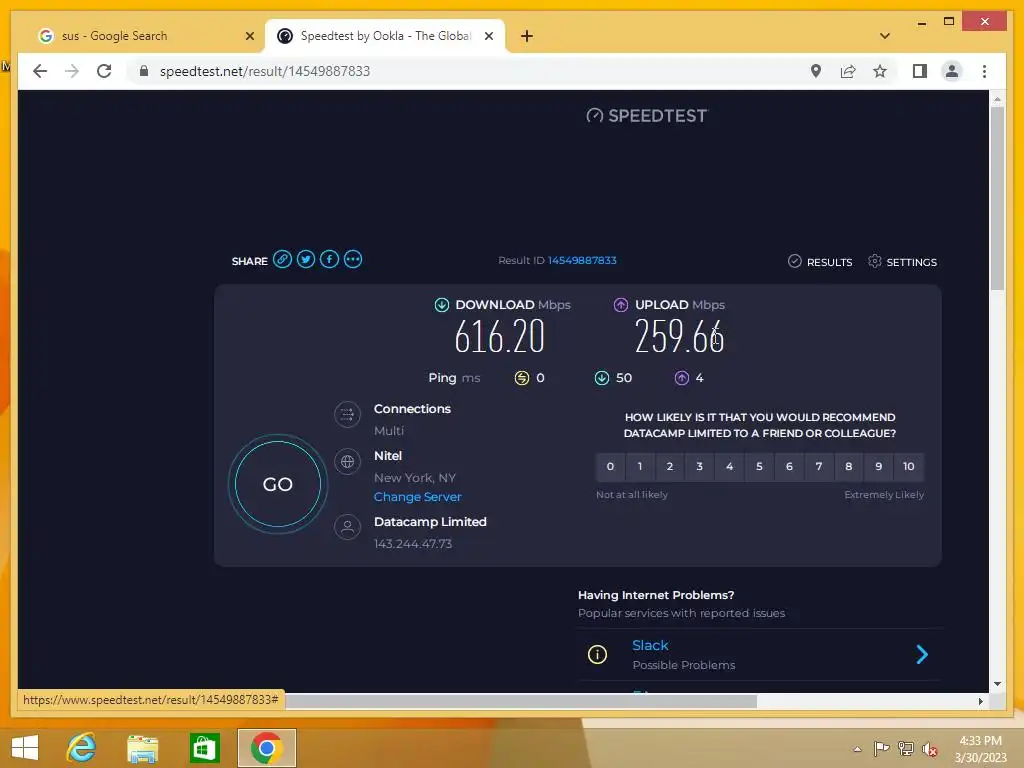Rate recommendation score 4
This screenshot has height=768, width=1024.
pos(729,466)
